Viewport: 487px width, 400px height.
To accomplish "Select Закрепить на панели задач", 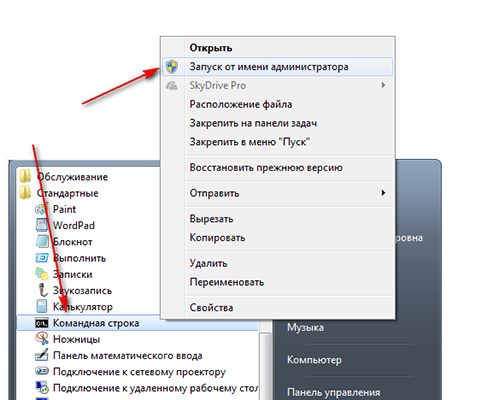I will (x=278, y=123).
